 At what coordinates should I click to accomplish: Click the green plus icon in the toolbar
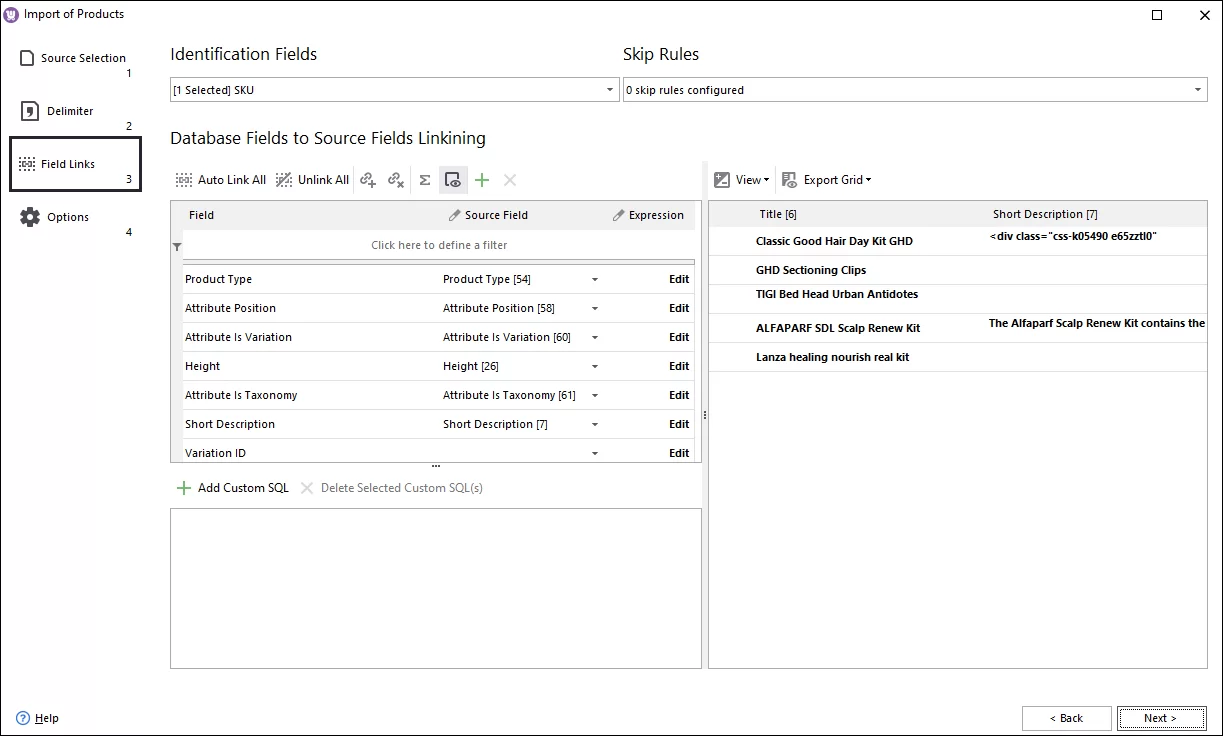click(481, 180)
